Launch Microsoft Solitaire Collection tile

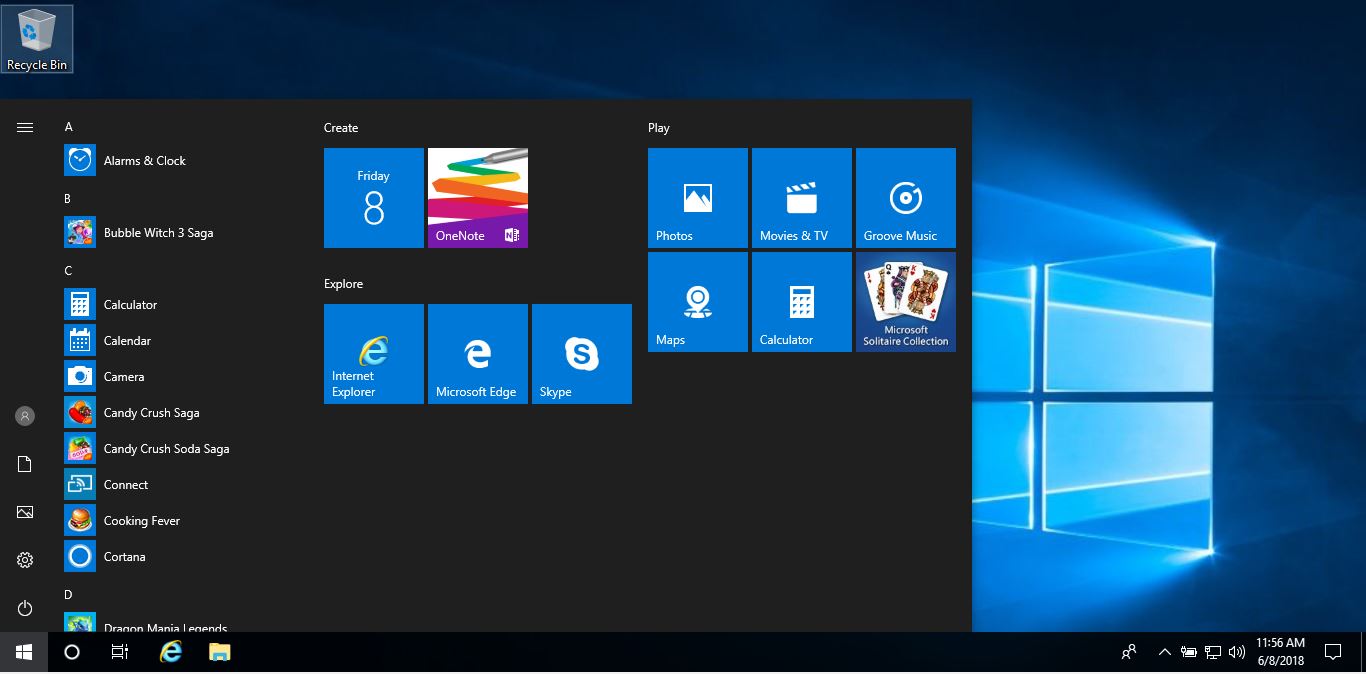point(906,302)
